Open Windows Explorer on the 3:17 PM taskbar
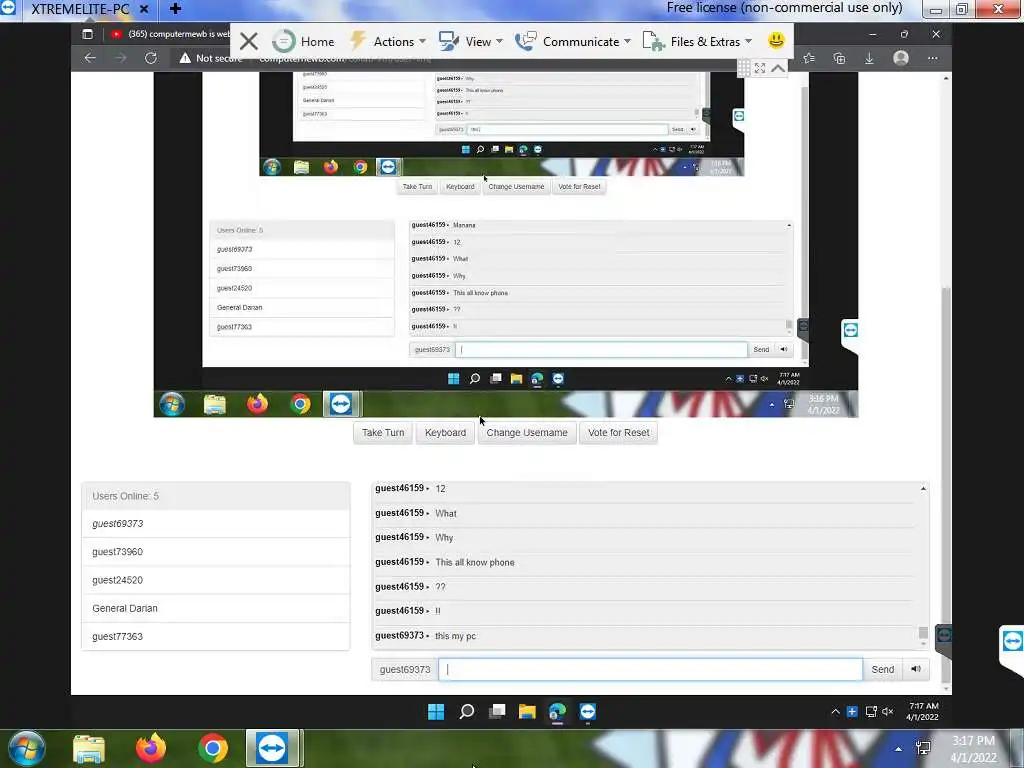This screenshot has width=1024, height=768. 89,749
